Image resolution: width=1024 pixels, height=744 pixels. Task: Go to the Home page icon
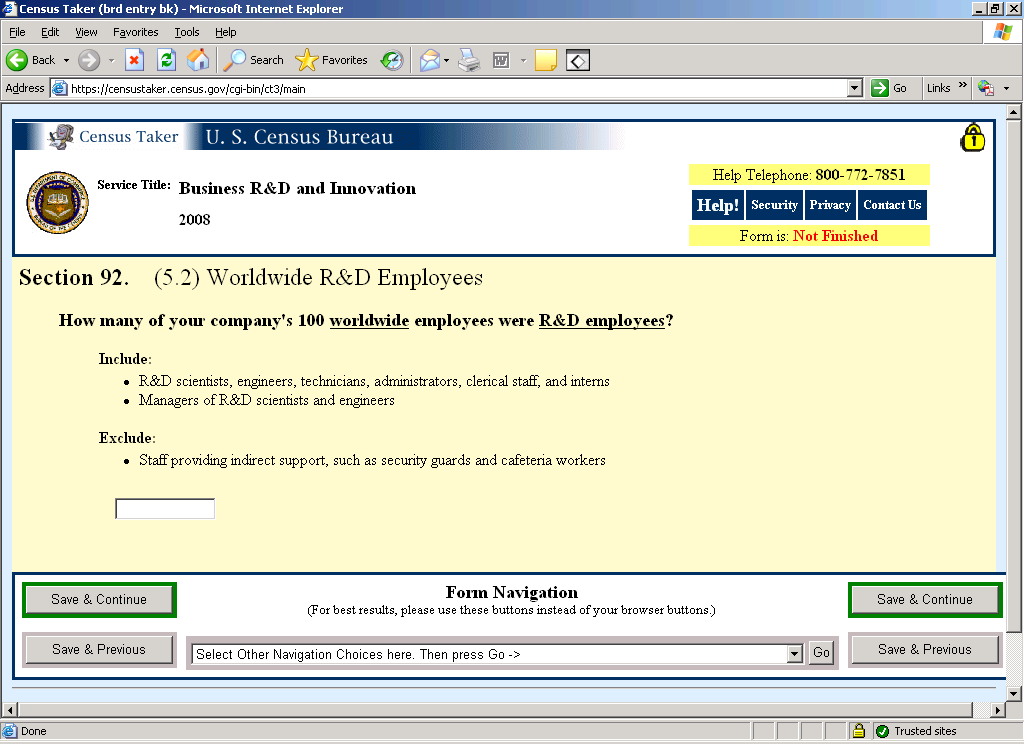tap(198, 60)
